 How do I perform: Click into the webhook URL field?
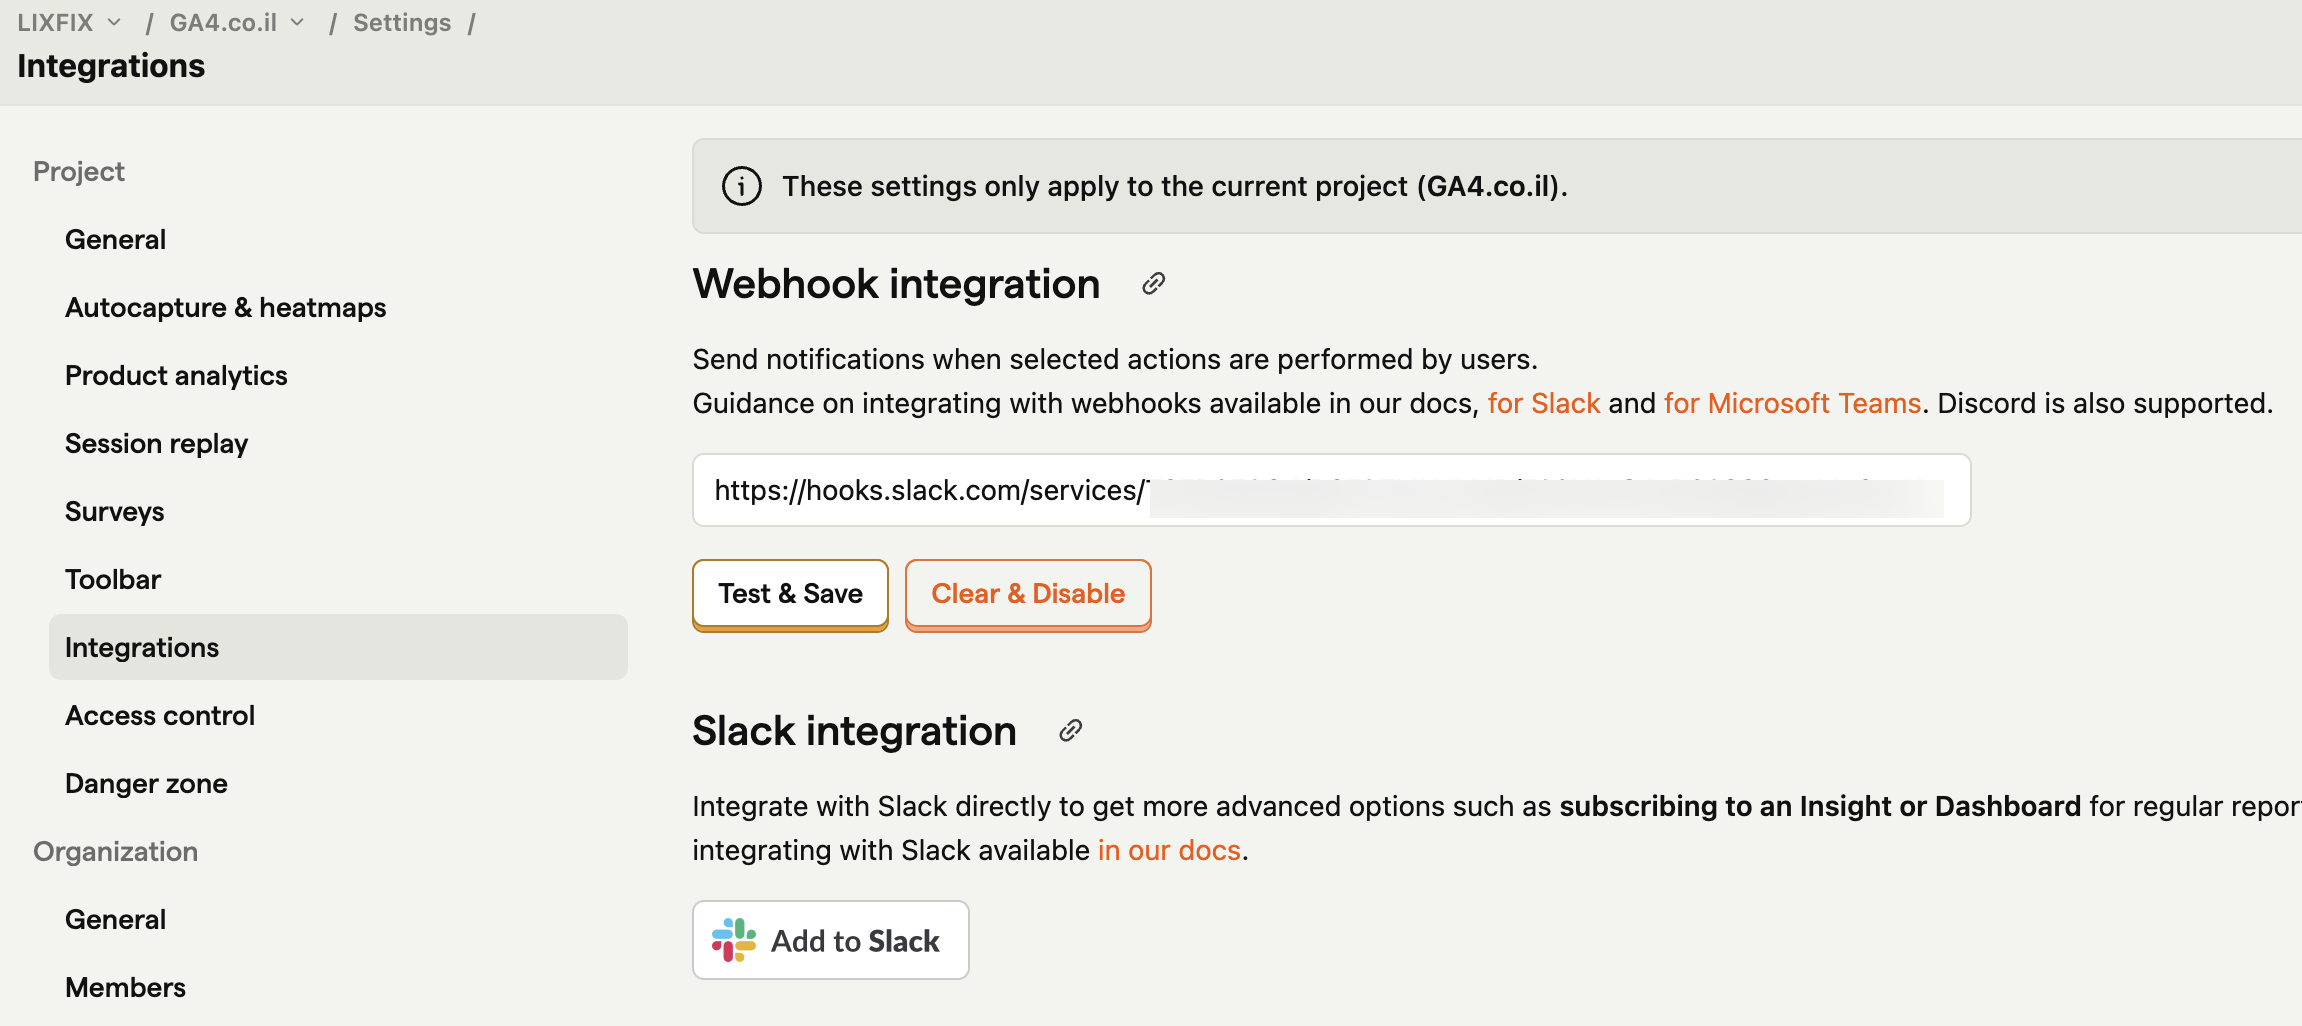pos(1331,490)
